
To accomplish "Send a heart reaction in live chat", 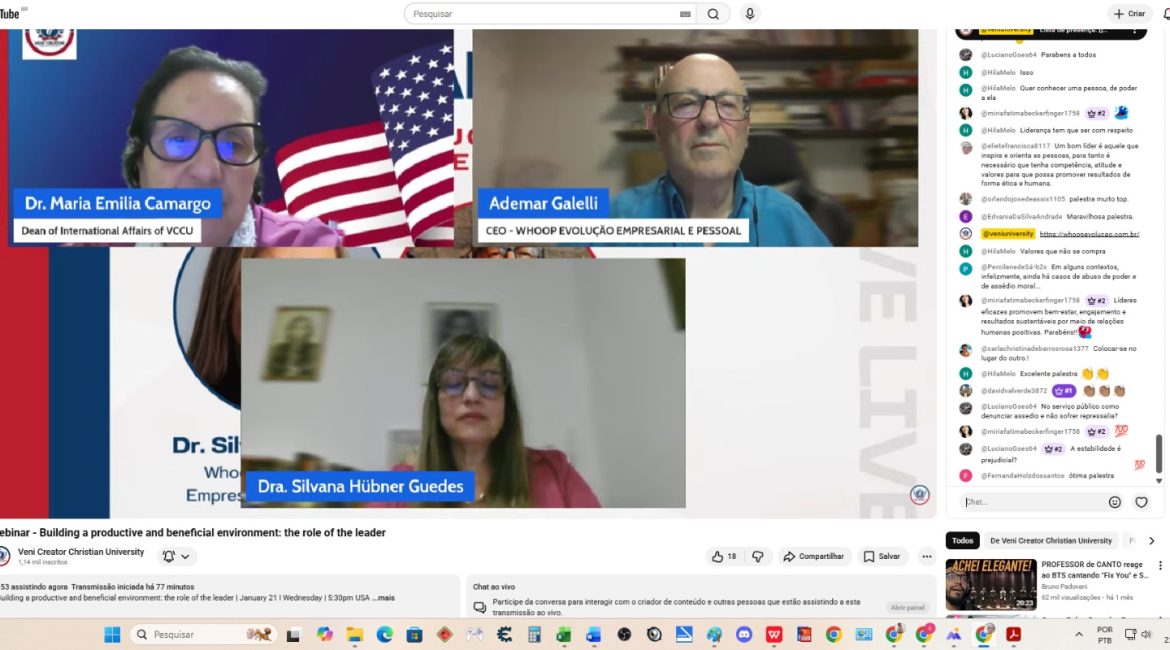I will coord(1141,502).
